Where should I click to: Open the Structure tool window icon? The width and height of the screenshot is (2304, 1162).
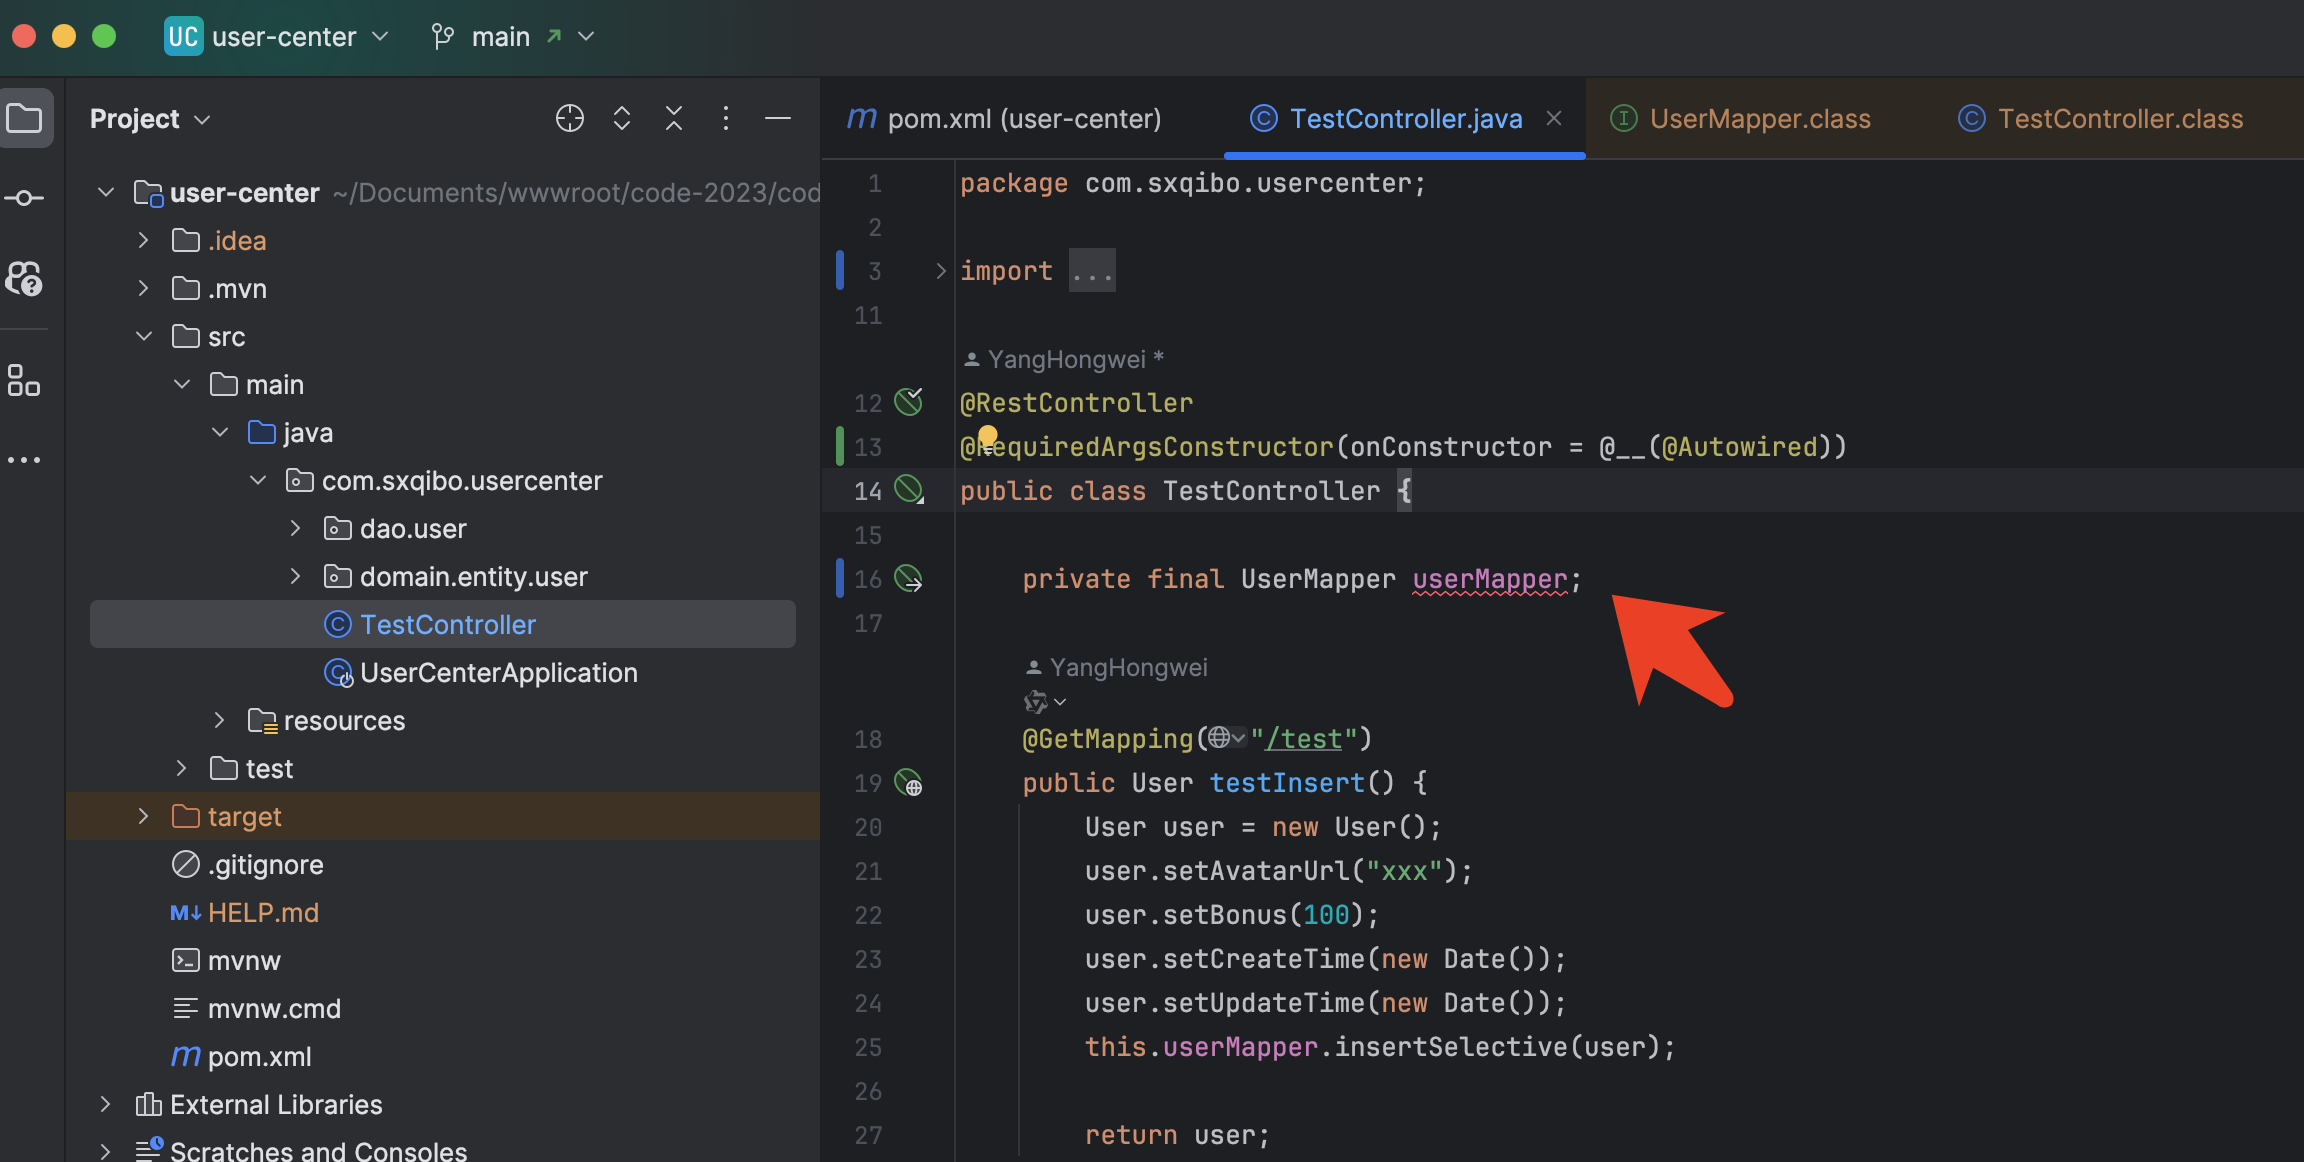click(x=25, y=380)
